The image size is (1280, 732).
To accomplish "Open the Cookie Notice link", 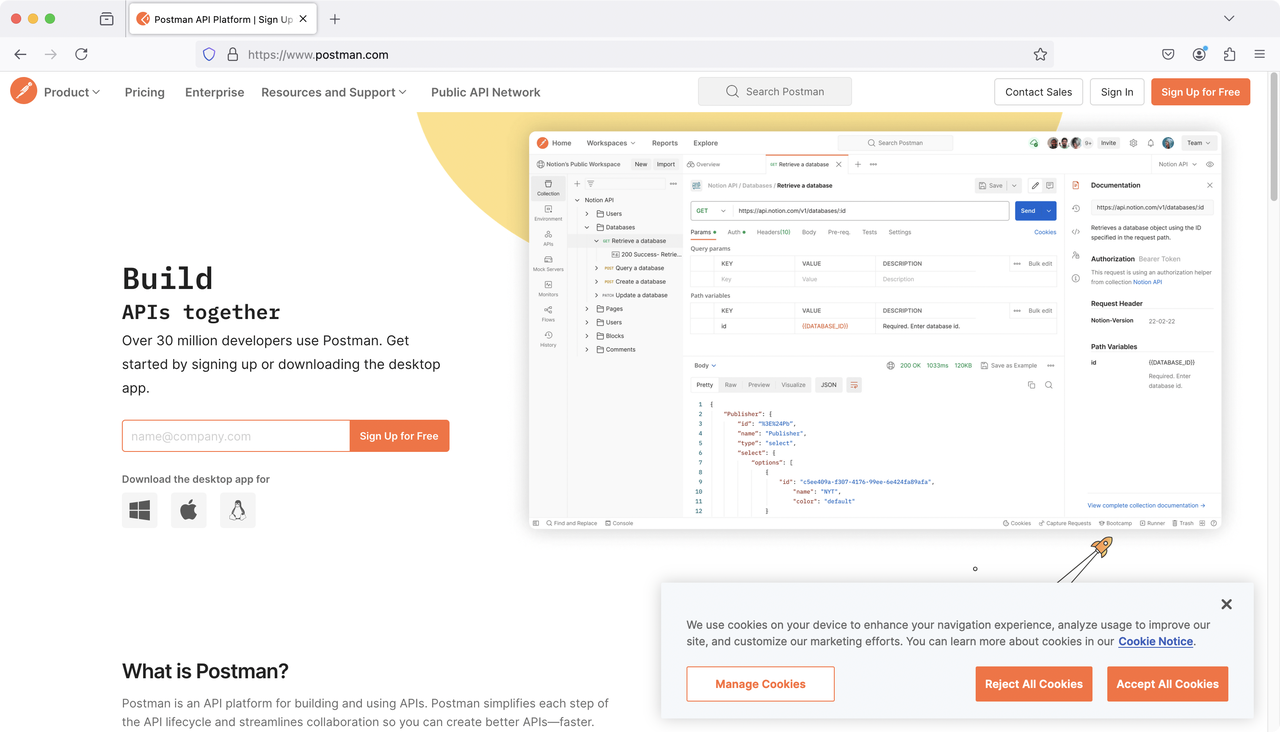I will (x=1155, y=642).
